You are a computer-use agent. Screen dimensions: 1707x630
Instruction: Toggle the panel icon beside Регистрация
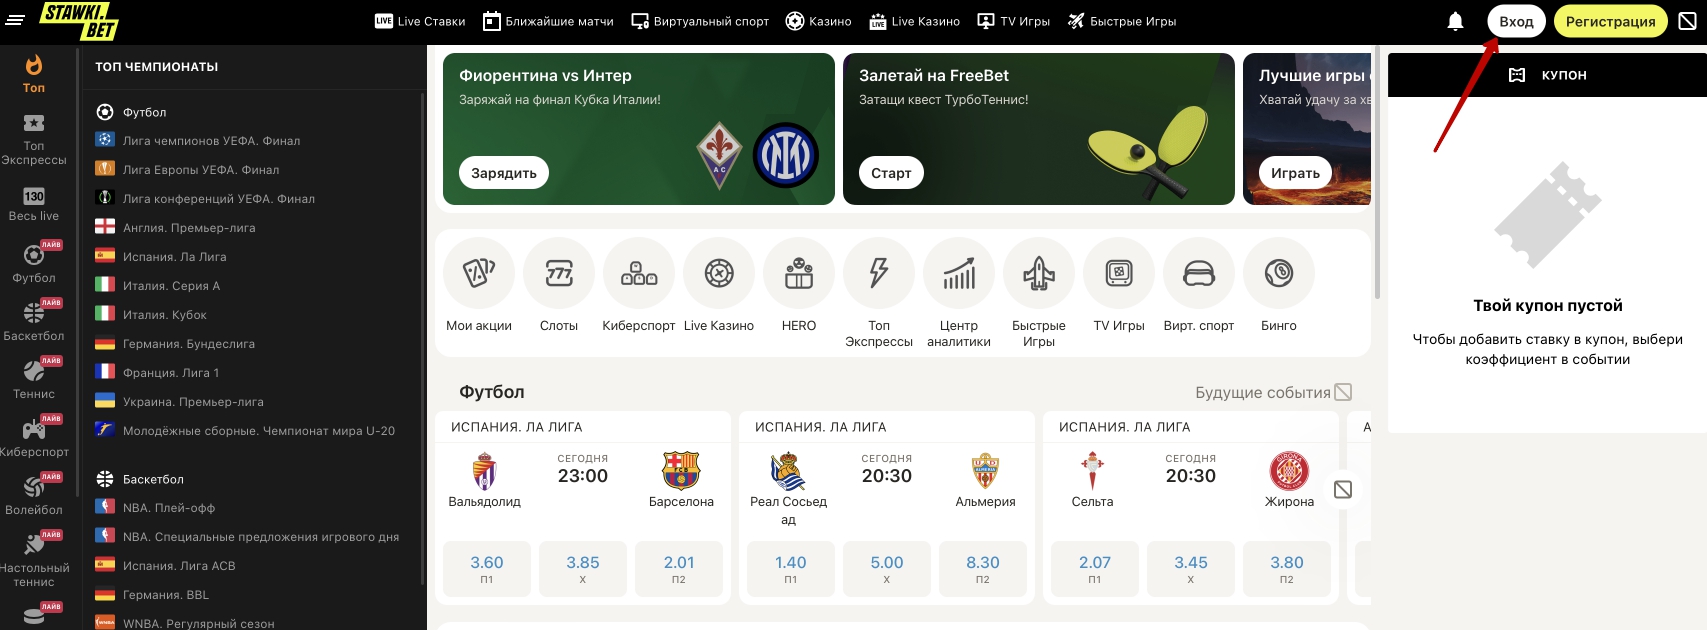(1687, 21)
